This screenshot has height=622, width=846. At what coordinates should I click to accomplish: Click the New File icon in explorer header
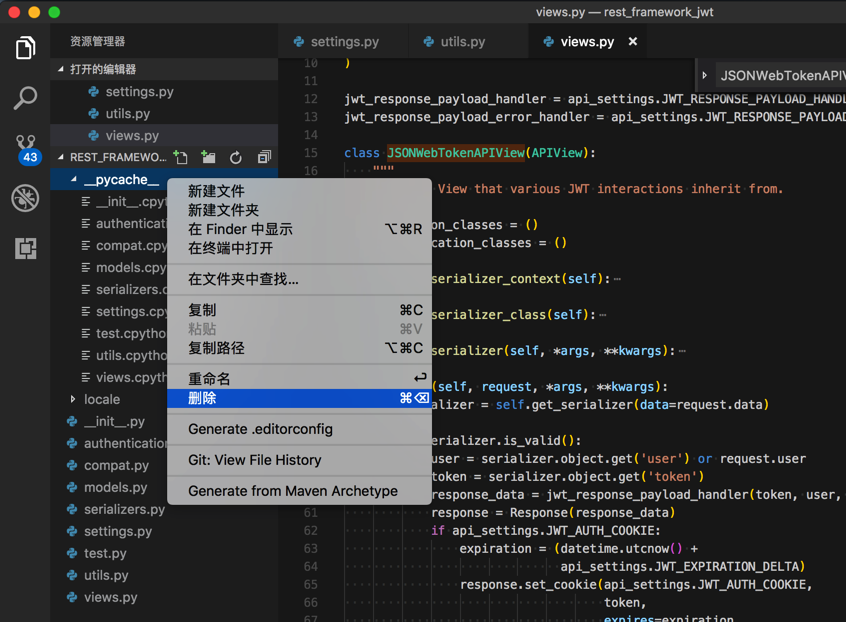pos(181,158)
